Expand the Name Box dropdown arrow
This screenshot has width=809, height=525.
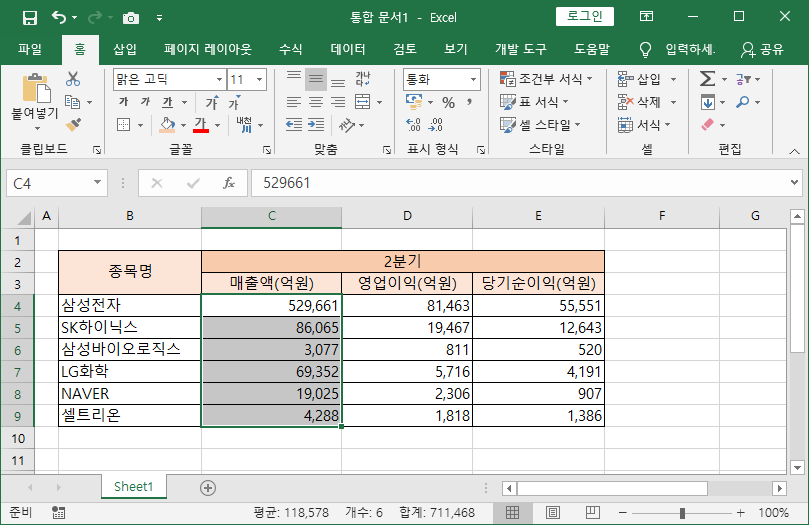(97, 183)
